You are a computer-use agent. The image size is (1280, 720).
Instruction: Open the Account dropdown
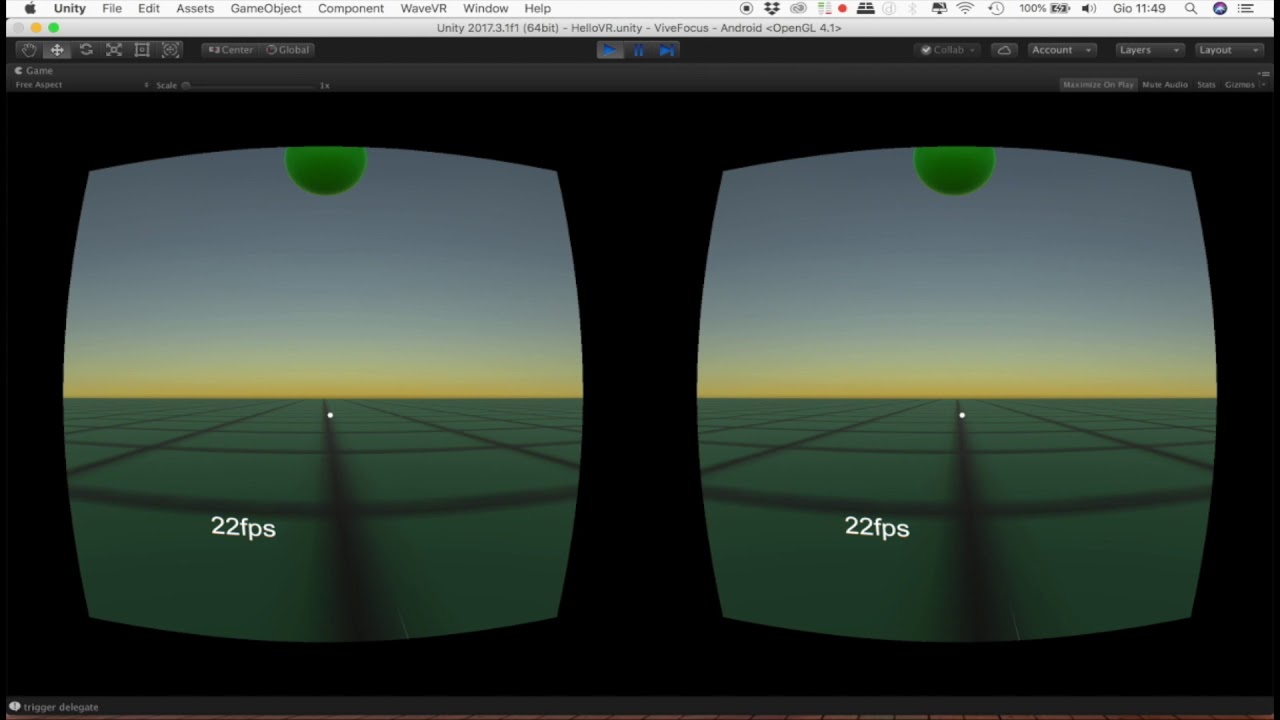tap(1062, 50)
